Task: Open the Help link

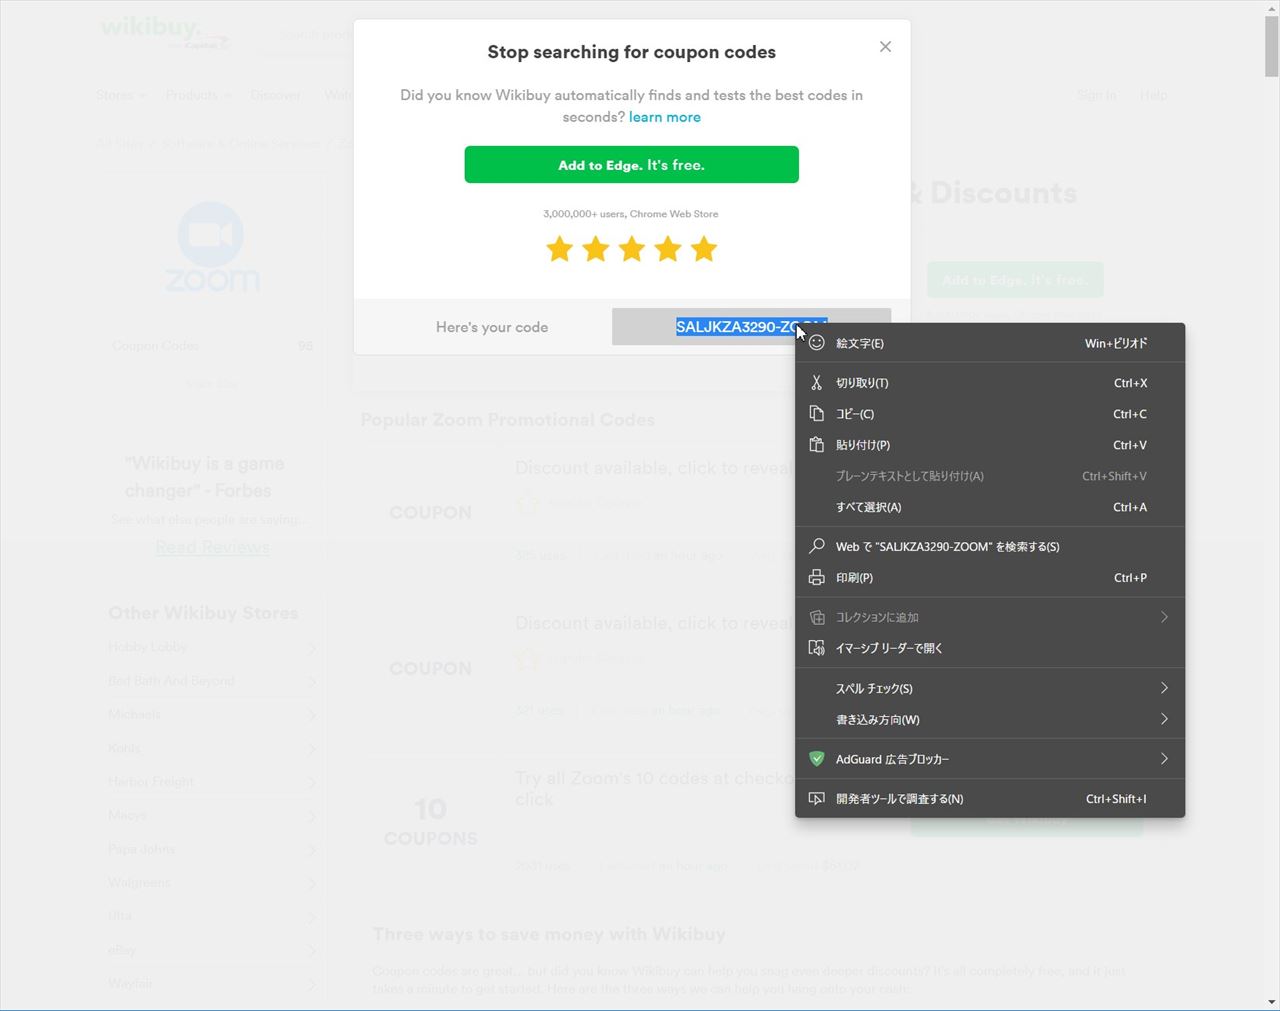Action: [1153, 95]
